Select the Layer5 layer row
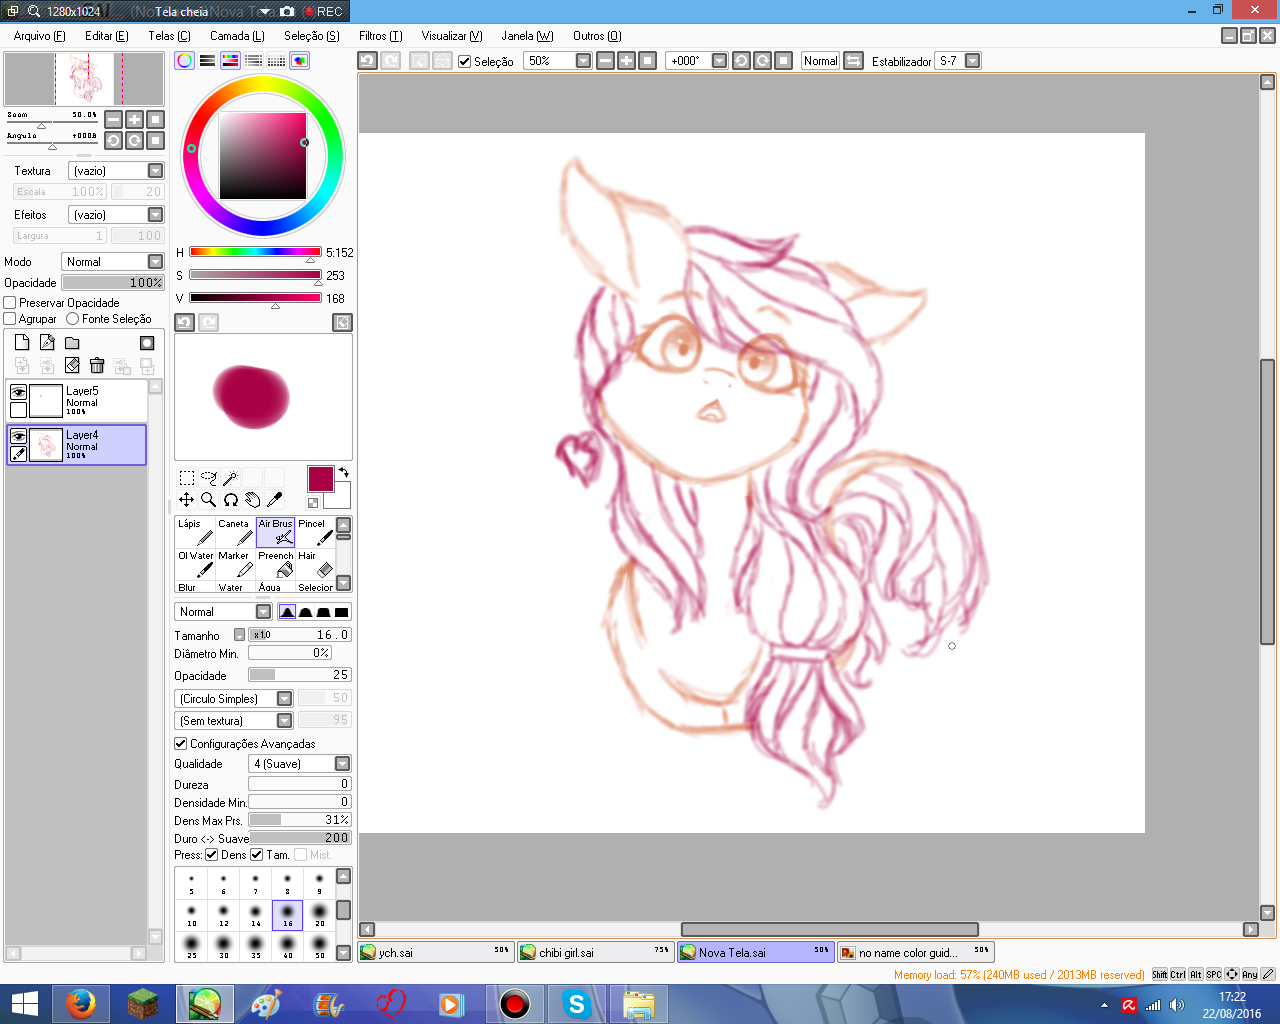 pyautogui.click(x=77, y=401)
